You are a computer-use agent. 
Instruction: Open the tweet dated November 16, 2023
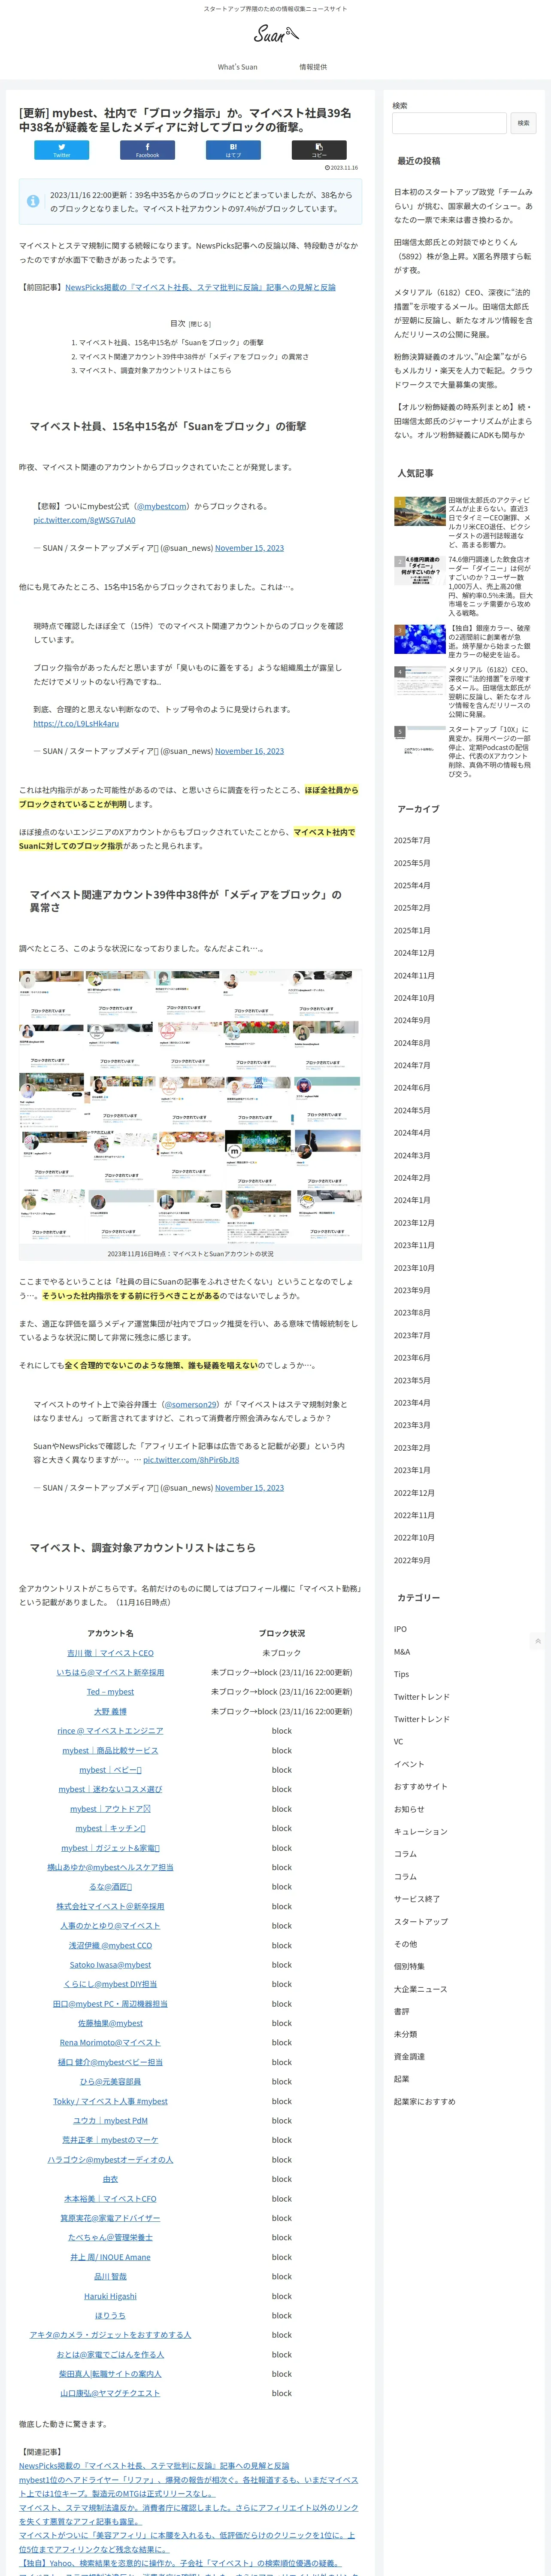pos(249,751)
